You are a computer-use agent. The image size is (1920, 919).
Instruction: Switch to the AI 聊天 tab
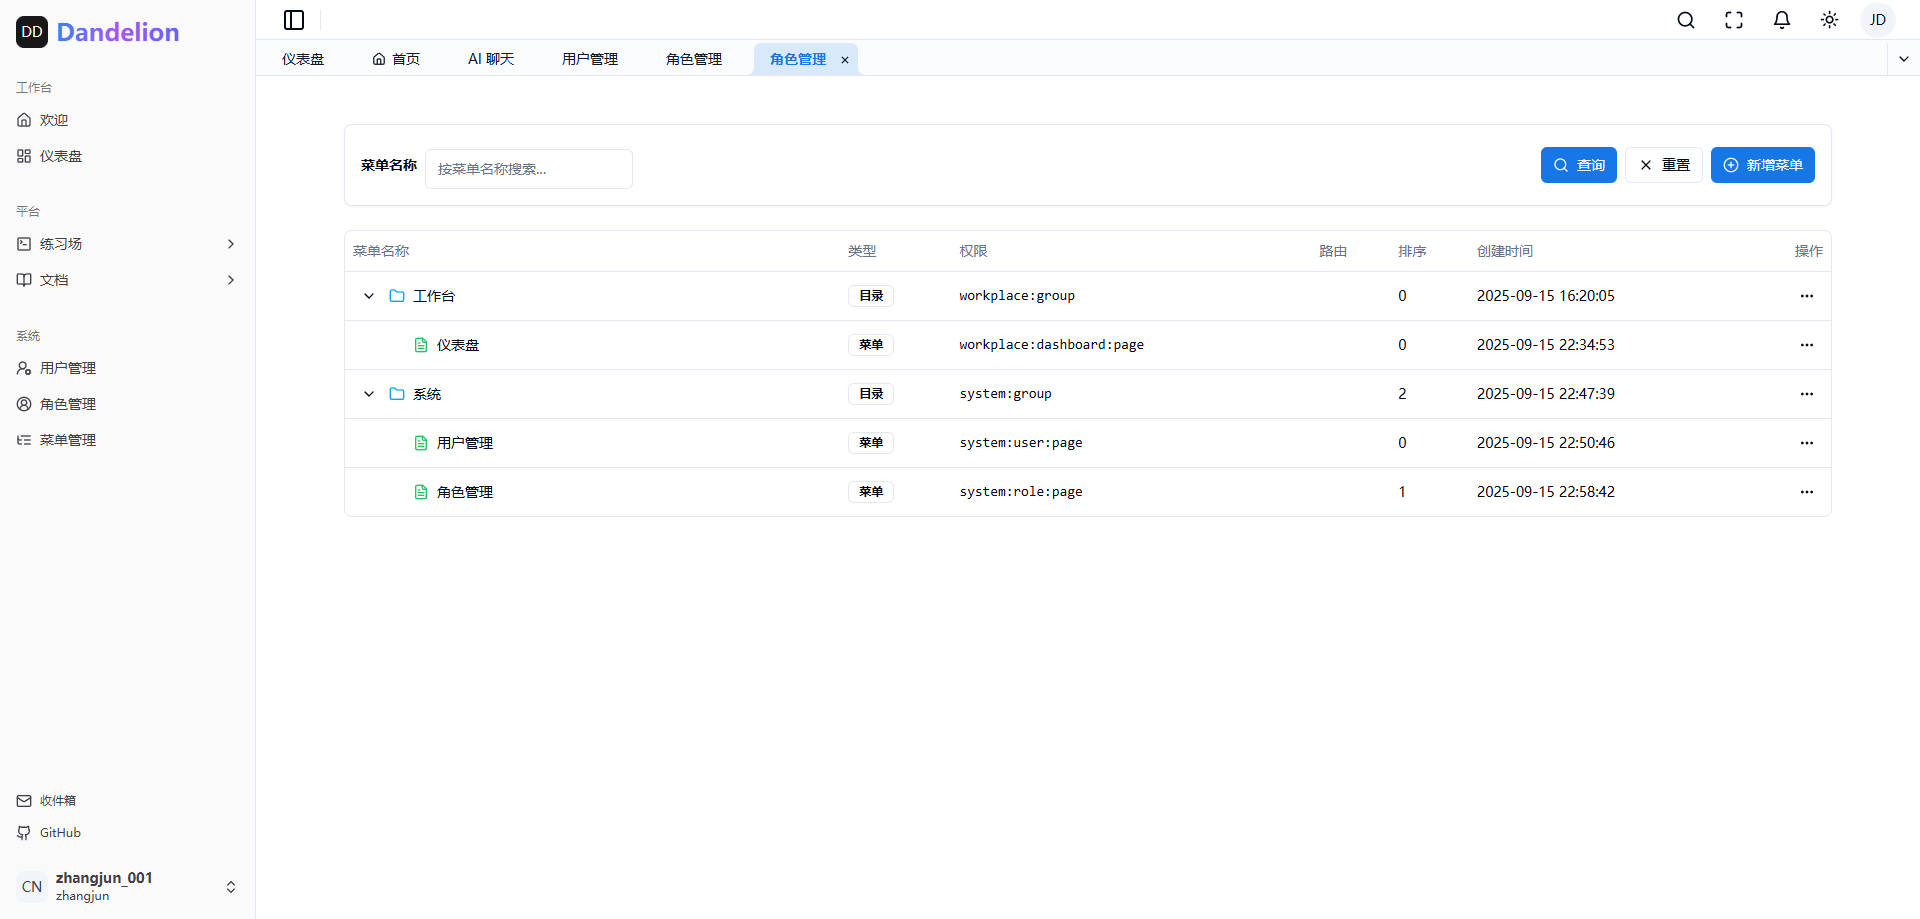[491, 59]
